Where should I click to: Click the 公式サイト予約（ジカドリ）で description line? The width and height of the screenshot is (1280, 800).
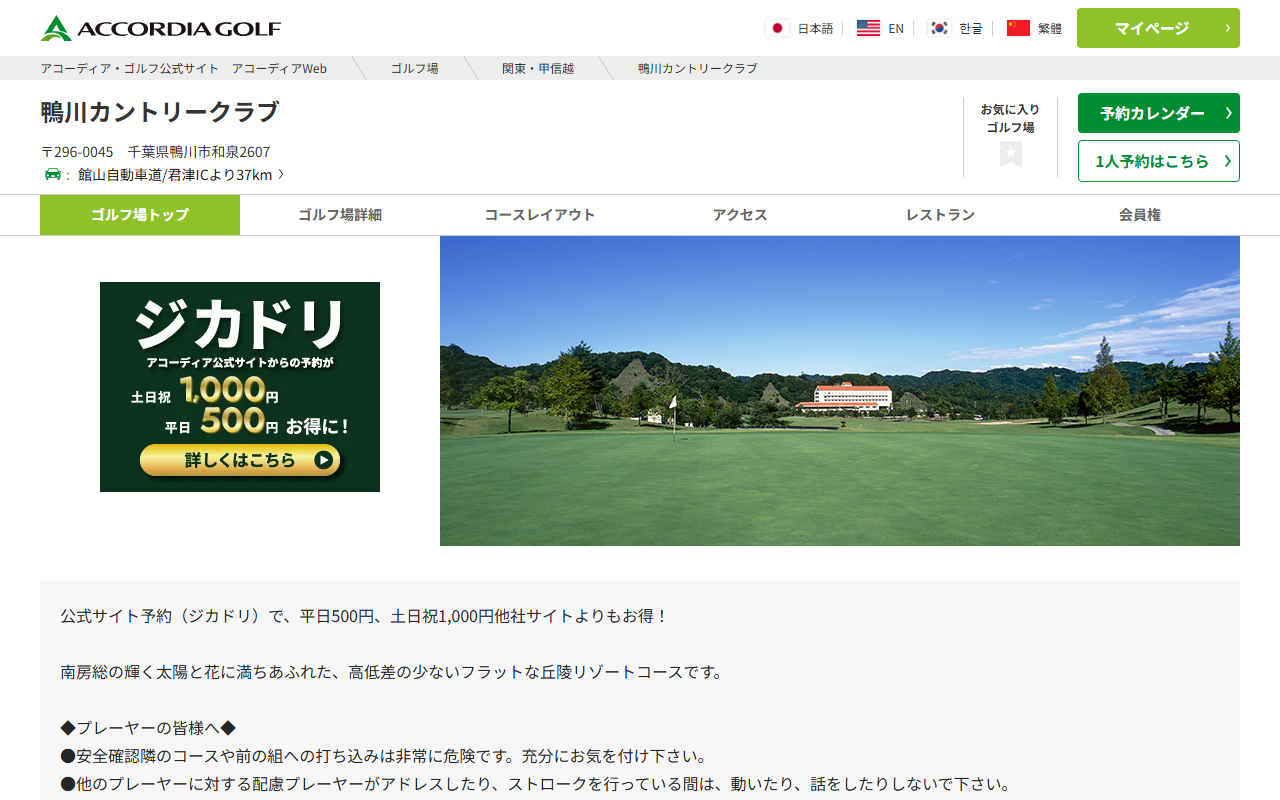[x=364, y=616]
